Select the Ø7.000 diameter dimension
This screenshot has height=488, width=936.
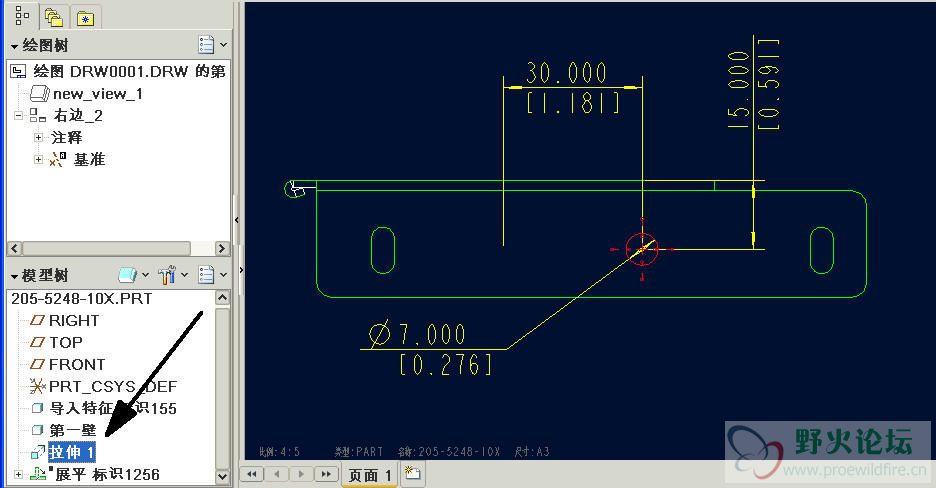point(417,334)
